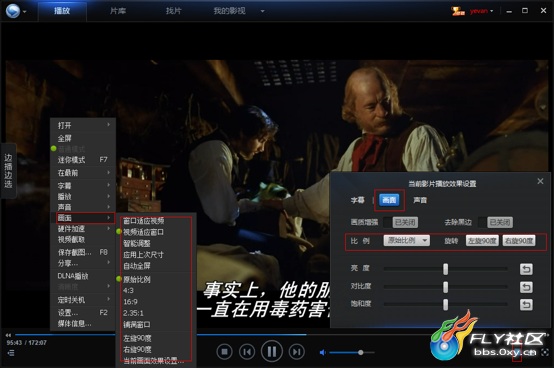Select 字幕 tab in effect settings
Screen dimensions: 554x368
pyautogui.click(x=358, y=200)
